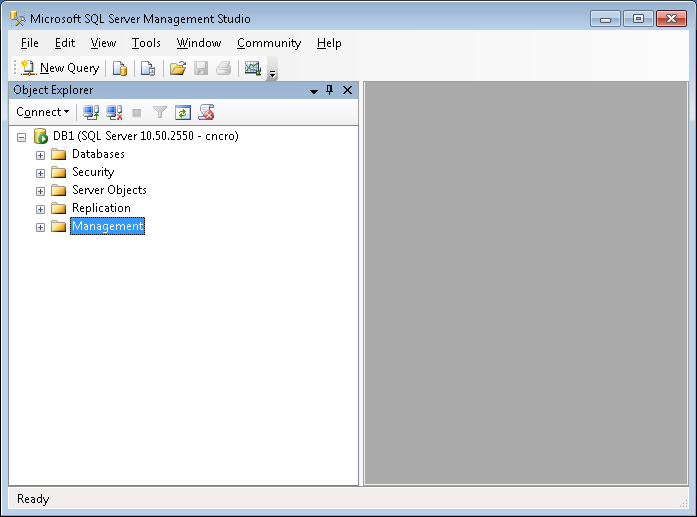
Task: Click the Management Studio title bar icon
Action: 18,19
